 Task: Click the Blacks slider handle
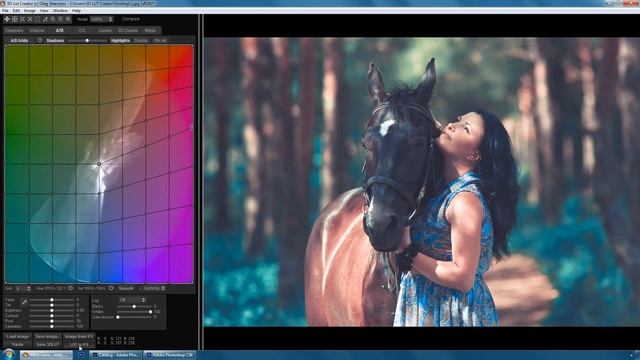point(134,306)
